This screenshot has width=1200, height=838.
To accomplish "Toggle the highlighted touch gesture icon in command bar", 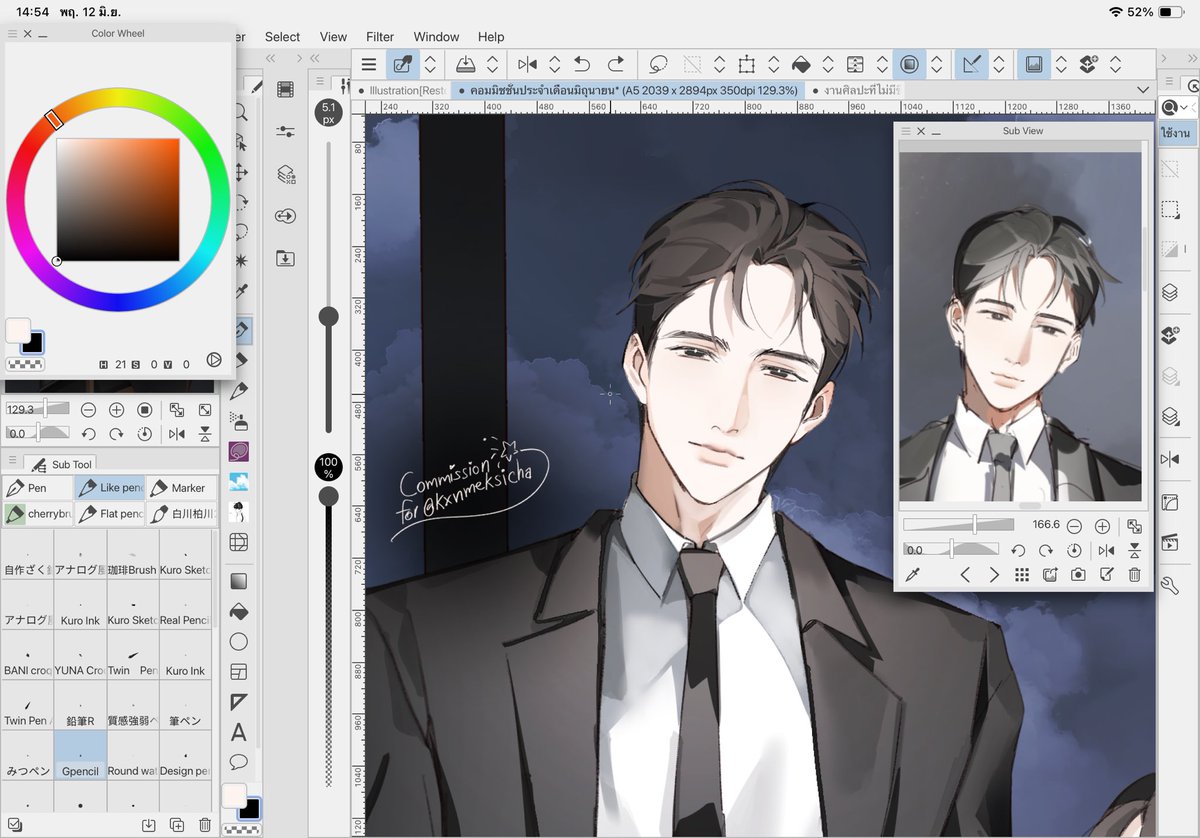I will coord(403,64).
